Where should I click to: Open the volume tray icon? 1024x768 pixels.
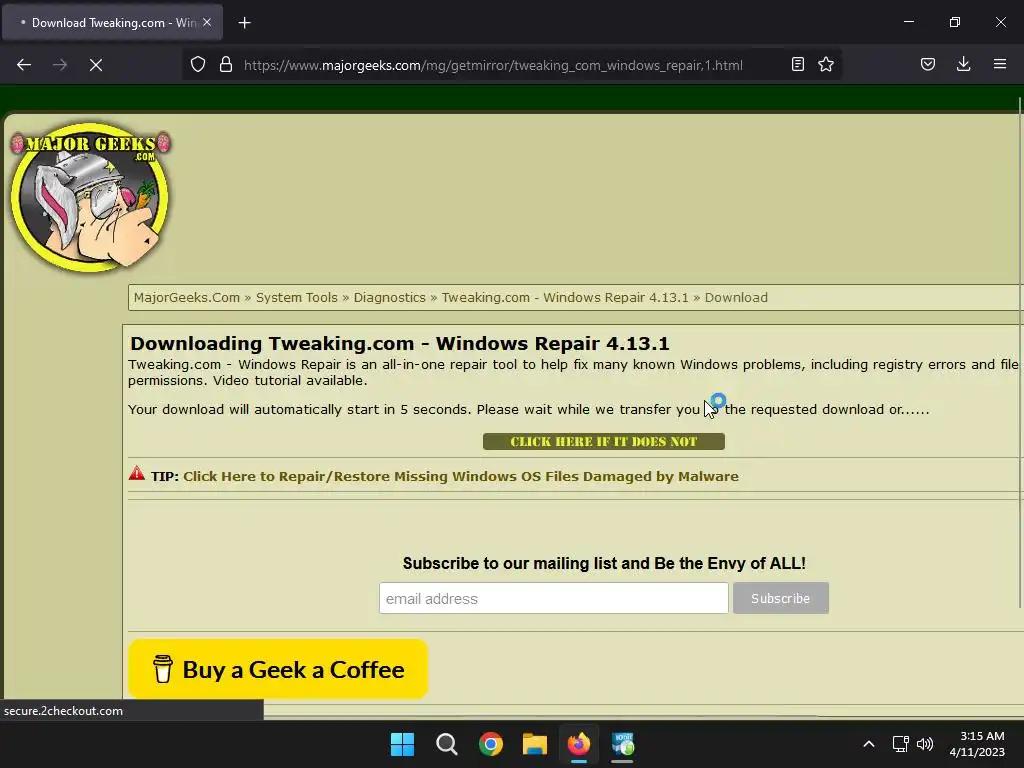pos(925,744)
